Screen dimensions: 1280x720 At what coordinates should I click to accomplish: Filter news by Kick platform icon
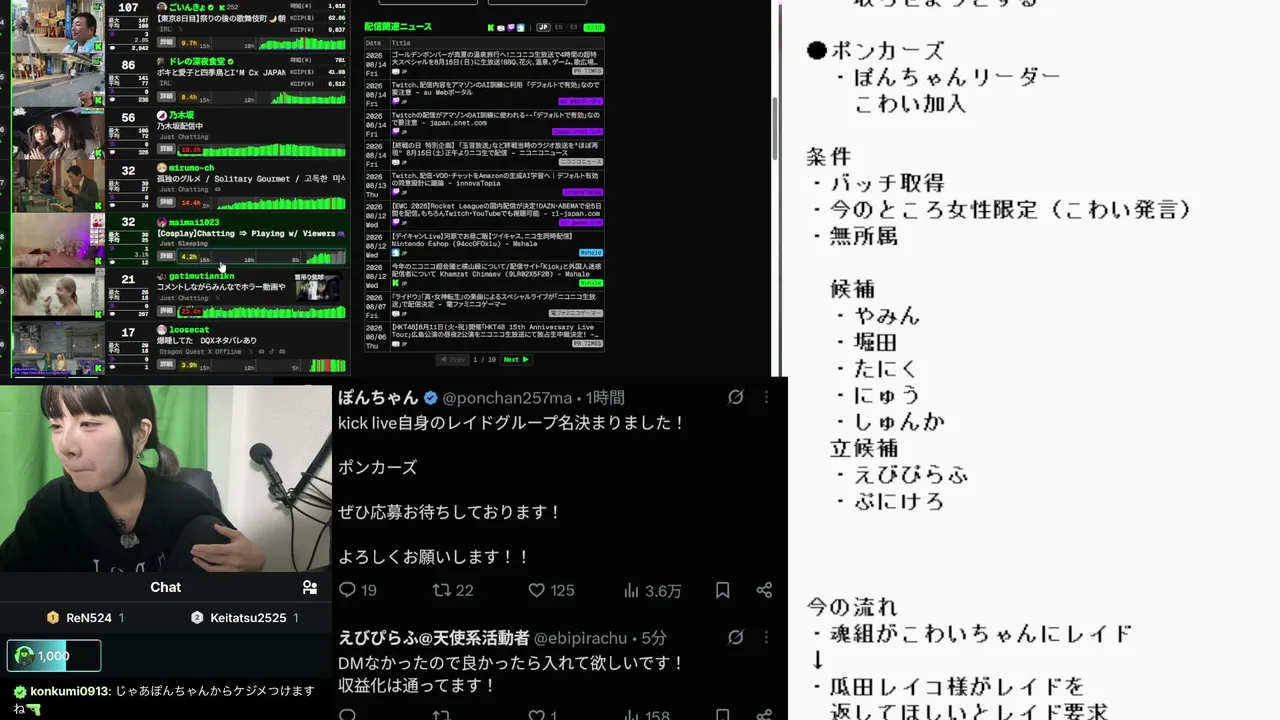491,27
